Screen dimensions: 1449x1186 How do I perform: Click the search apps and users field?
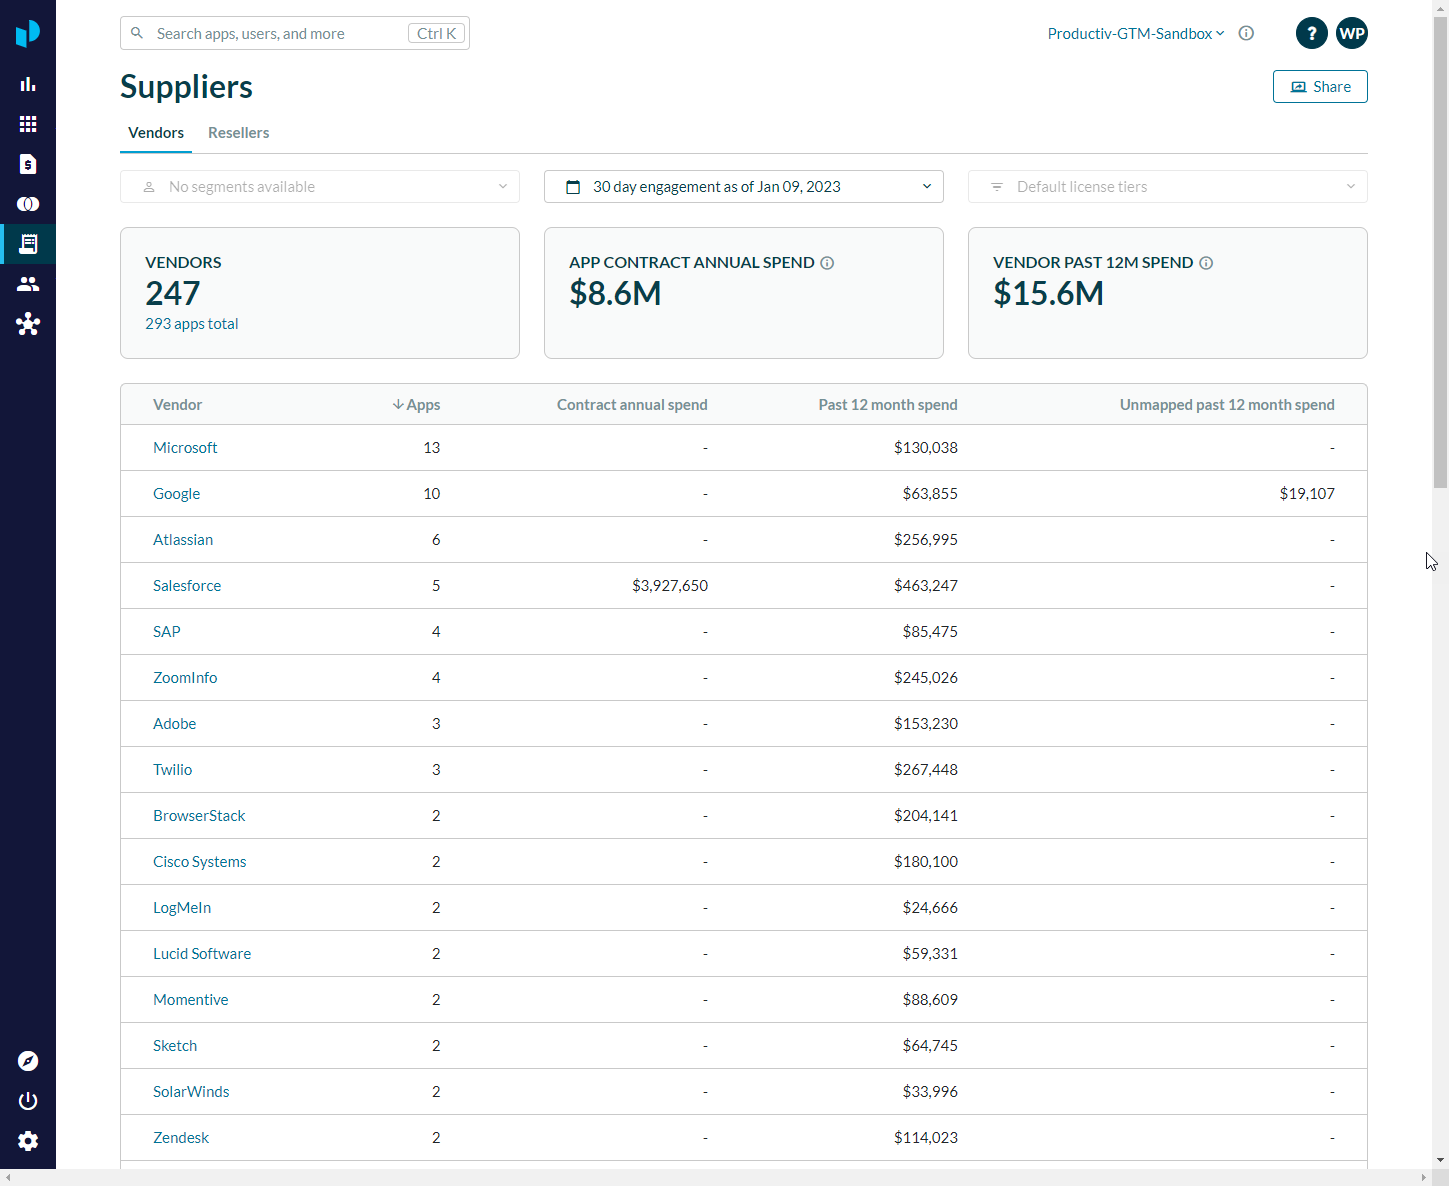click(280, 34)
